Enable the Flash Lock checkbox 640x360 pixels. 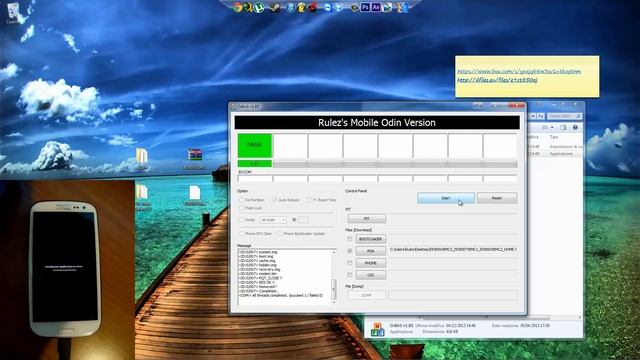[x=241, y=208]
